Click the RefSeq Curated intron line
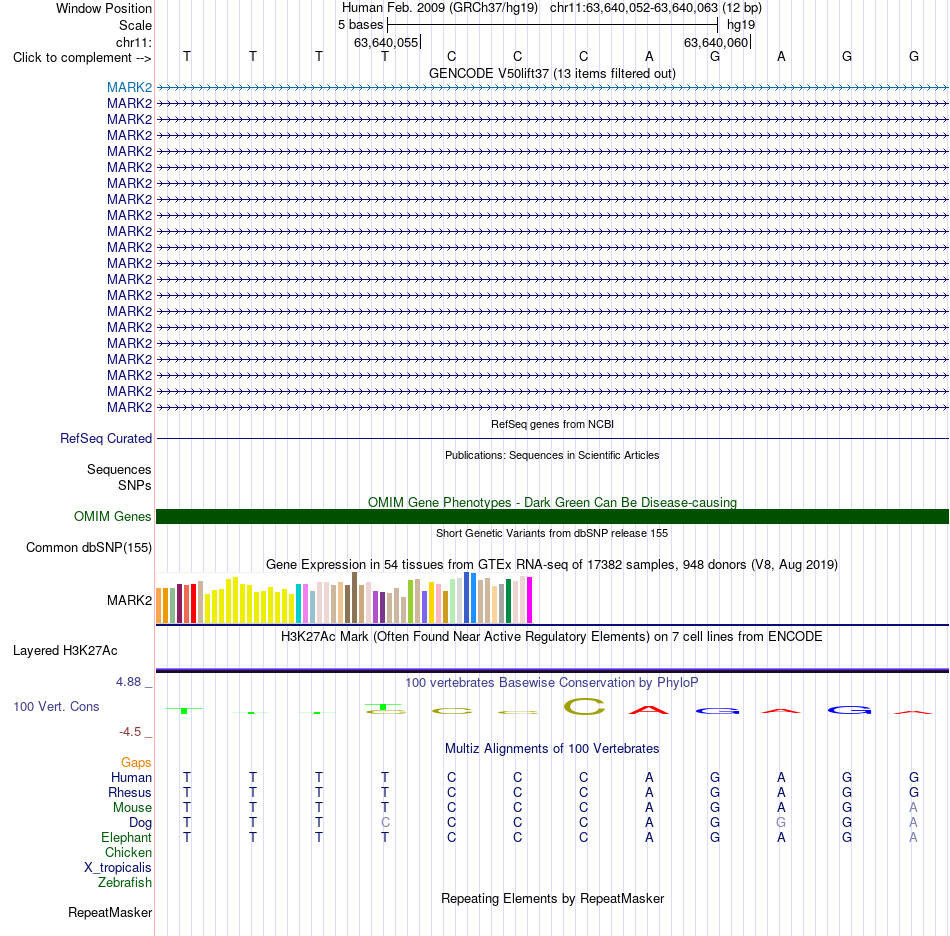950x936 pixels. (552, 438)
